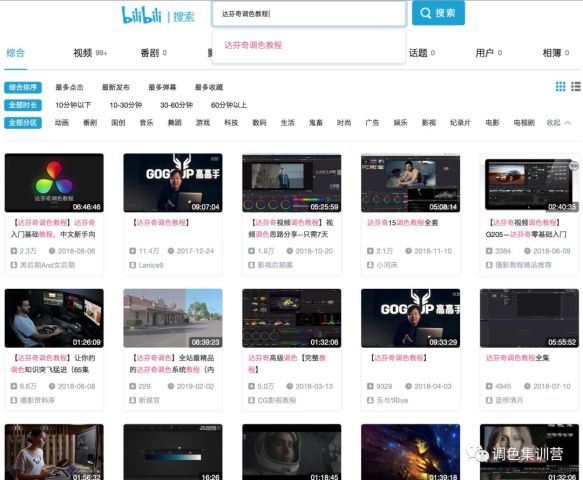583x480 pixels.
Task: Choose suggestion 达芬奇调色教程 from dropdown
Action: click(x=253, y=45)
